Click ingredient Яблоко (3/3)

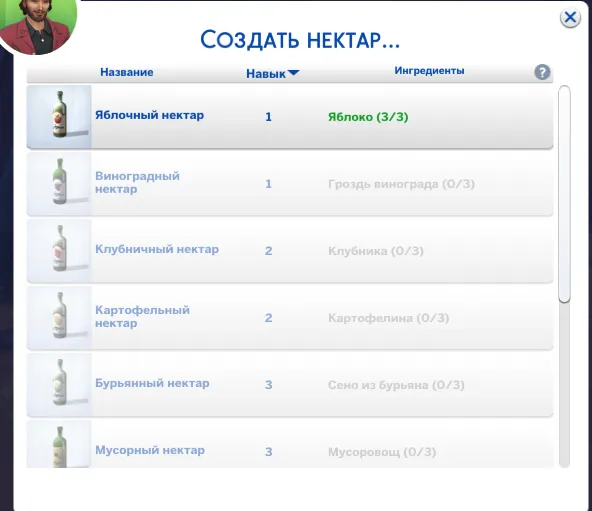pyautogui.click(x=368, y=117)
